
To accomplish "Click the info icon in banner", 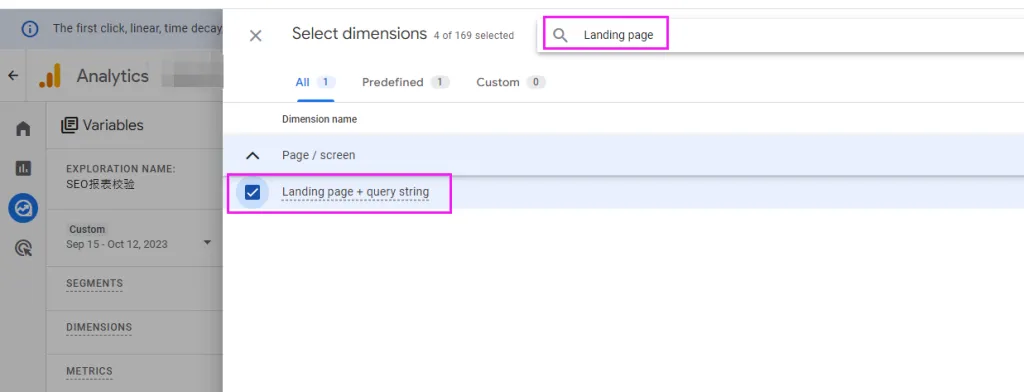I will [x=30, y=29].
